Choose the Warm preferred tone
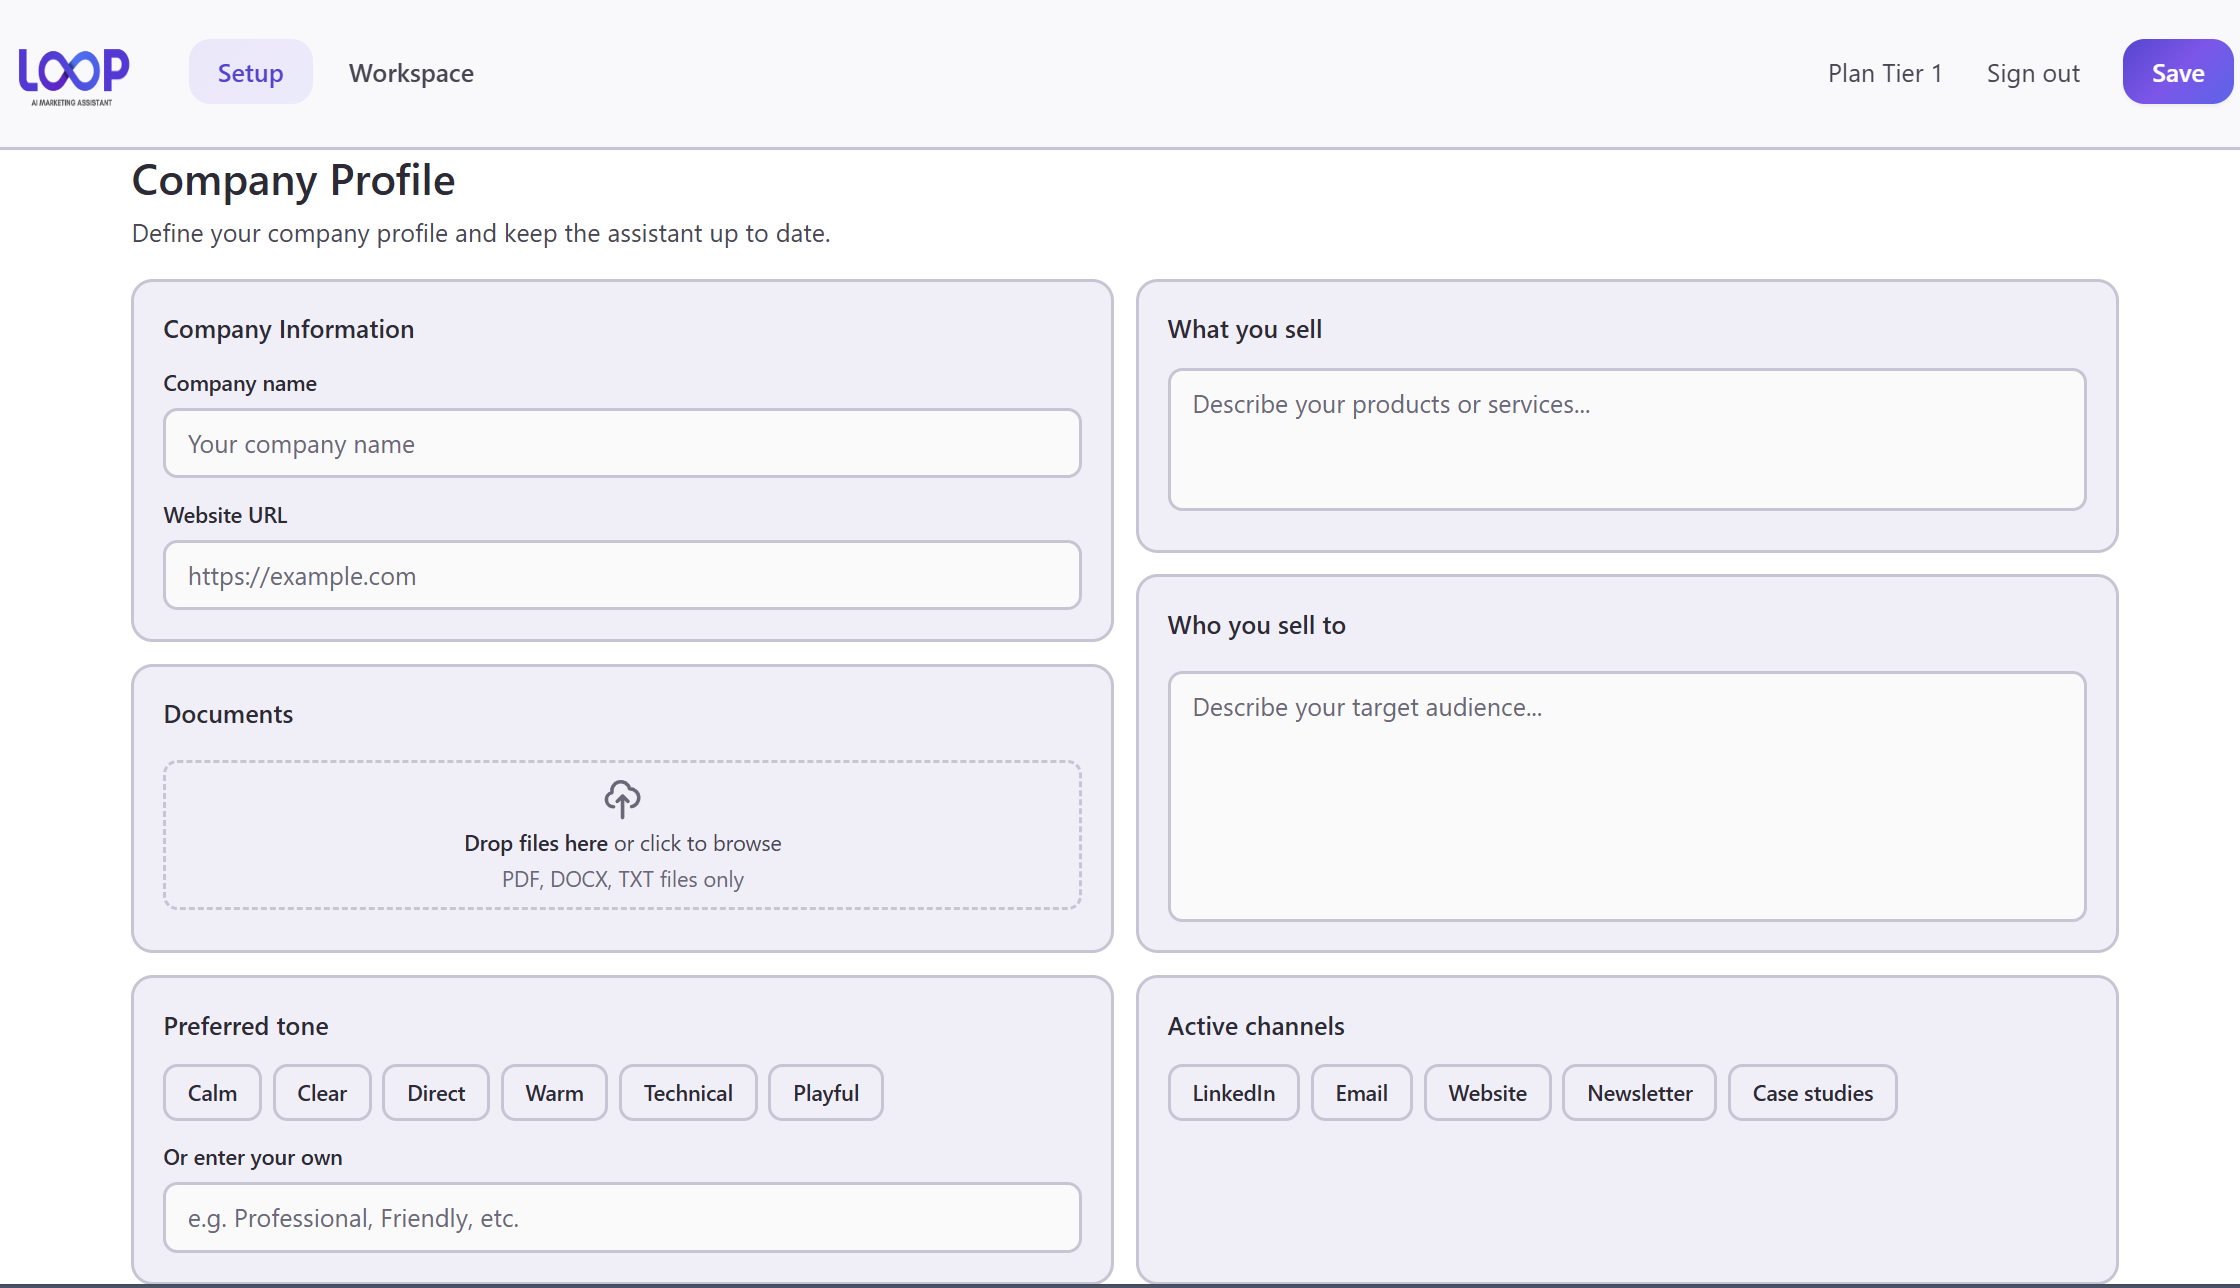The width and height of the screenshot is (2240, 1288). [554, 1092]
